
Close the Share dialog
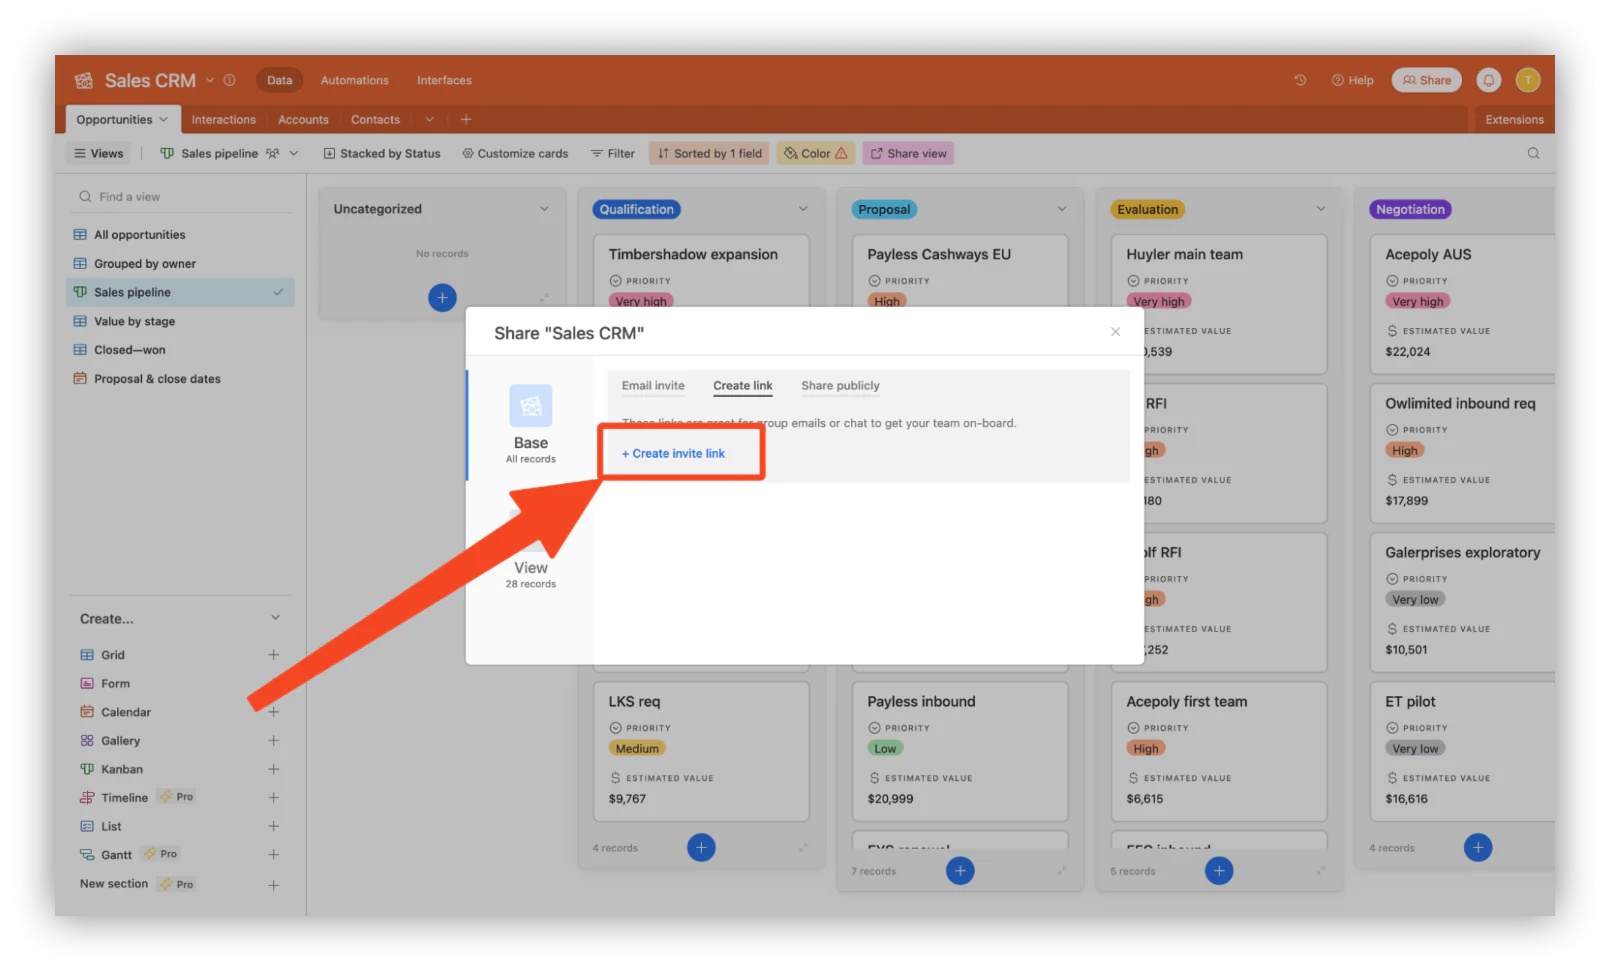coord(1115,332)
